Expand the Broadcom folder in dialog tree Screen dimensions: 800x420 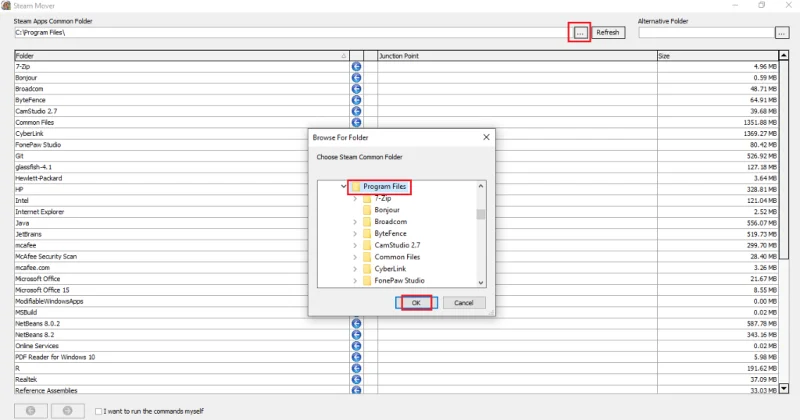355,222
